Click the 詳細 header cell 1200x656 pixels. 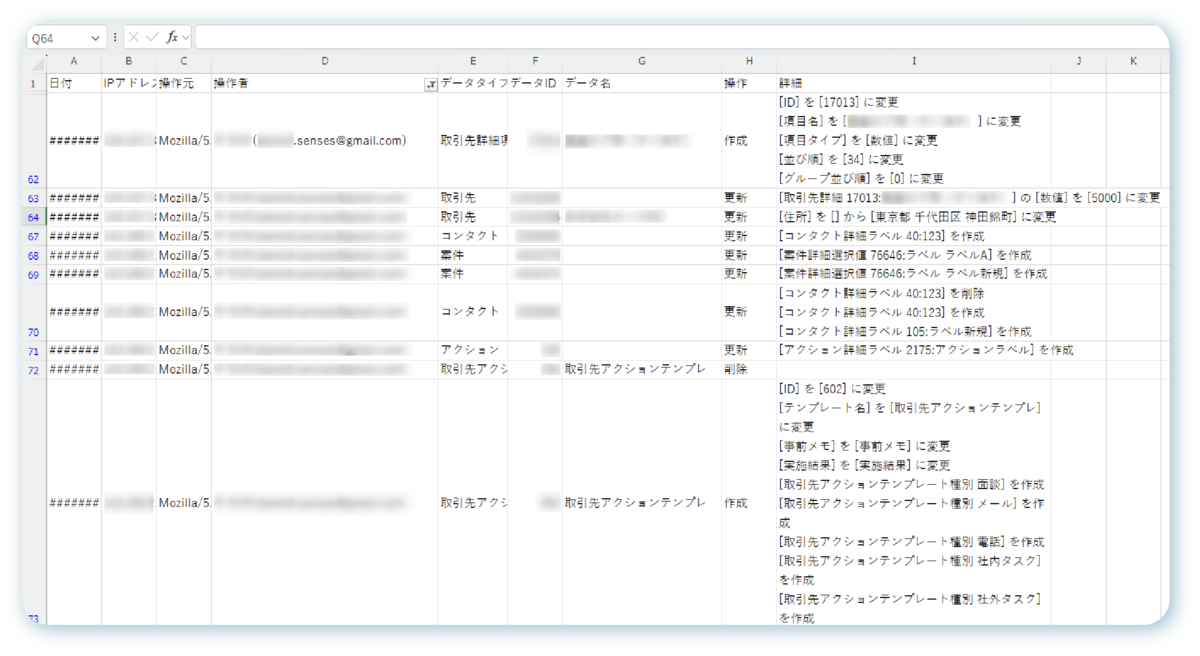pos(913,84)
